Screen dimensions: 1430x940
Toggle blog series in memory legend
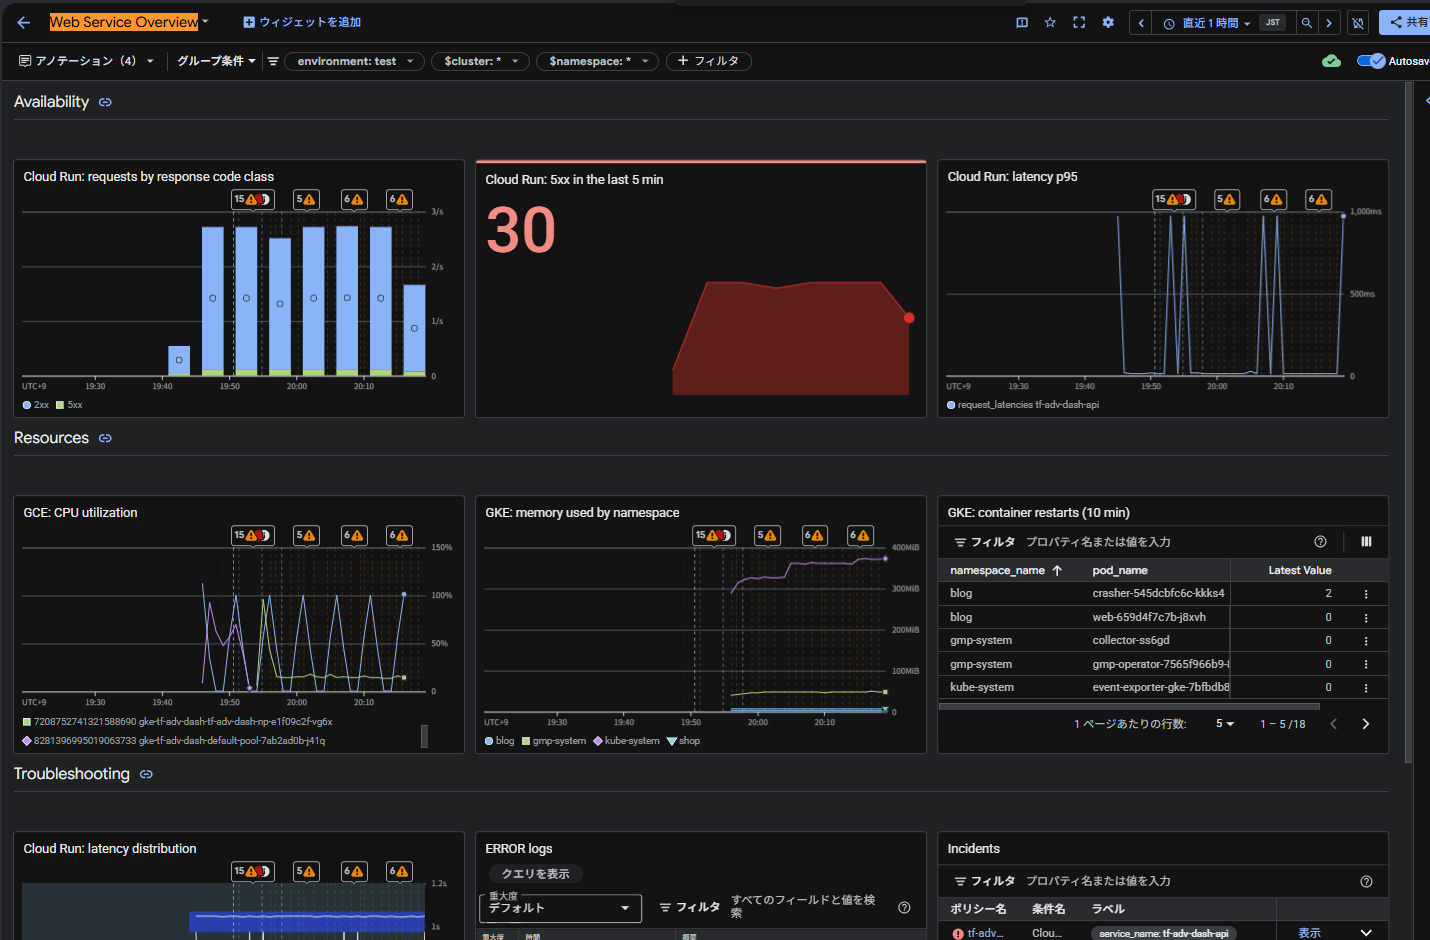(x=499, y=741)
